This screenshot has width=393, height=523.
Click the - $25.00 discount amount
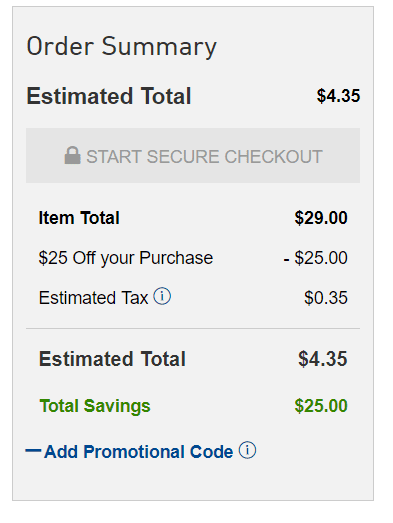(315, 258)
